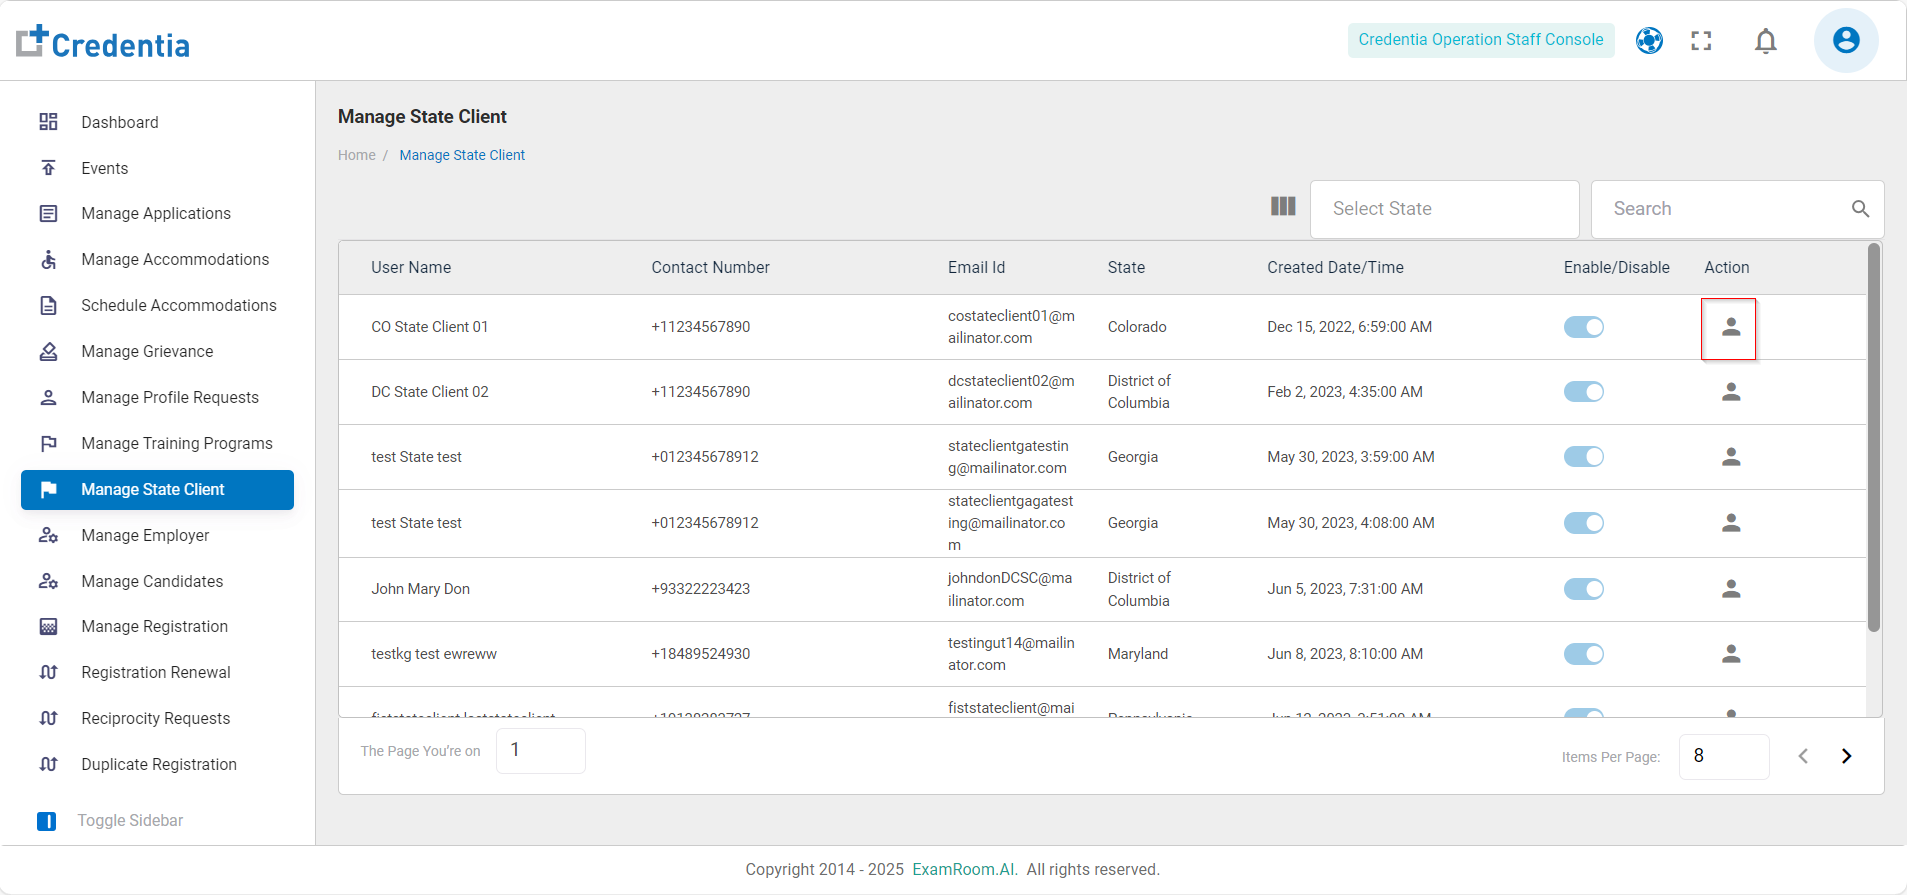1907x895 pixels.
Task: Open Reciprocity Requests
Action: click(157, 718)
